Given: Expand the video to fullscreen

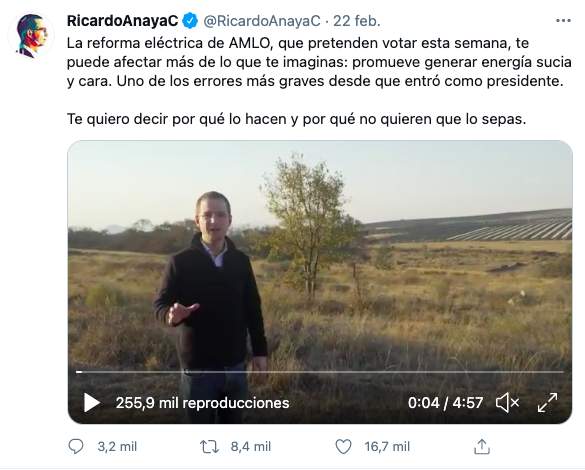Looking at the screenshot, I should click(x=547, y=403).
